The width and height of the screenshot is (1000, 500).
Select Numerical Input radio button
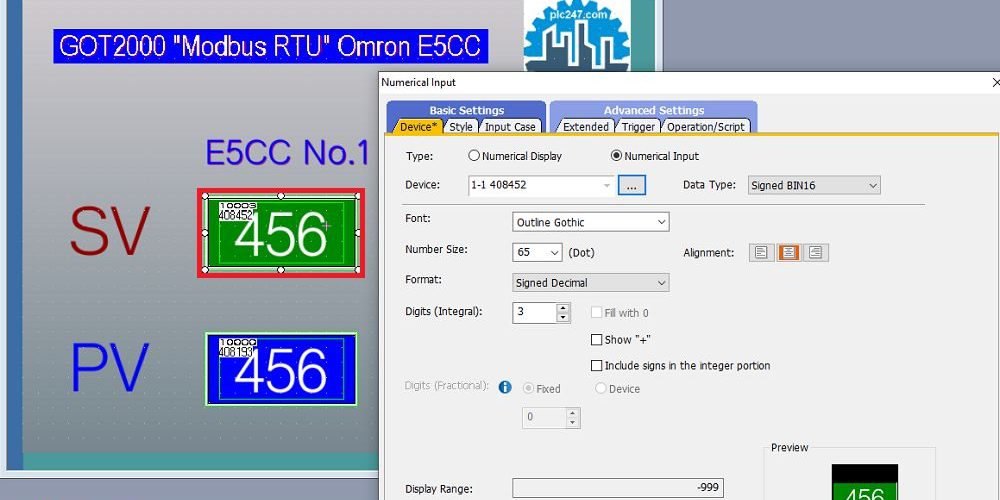(x=616, y=156)
